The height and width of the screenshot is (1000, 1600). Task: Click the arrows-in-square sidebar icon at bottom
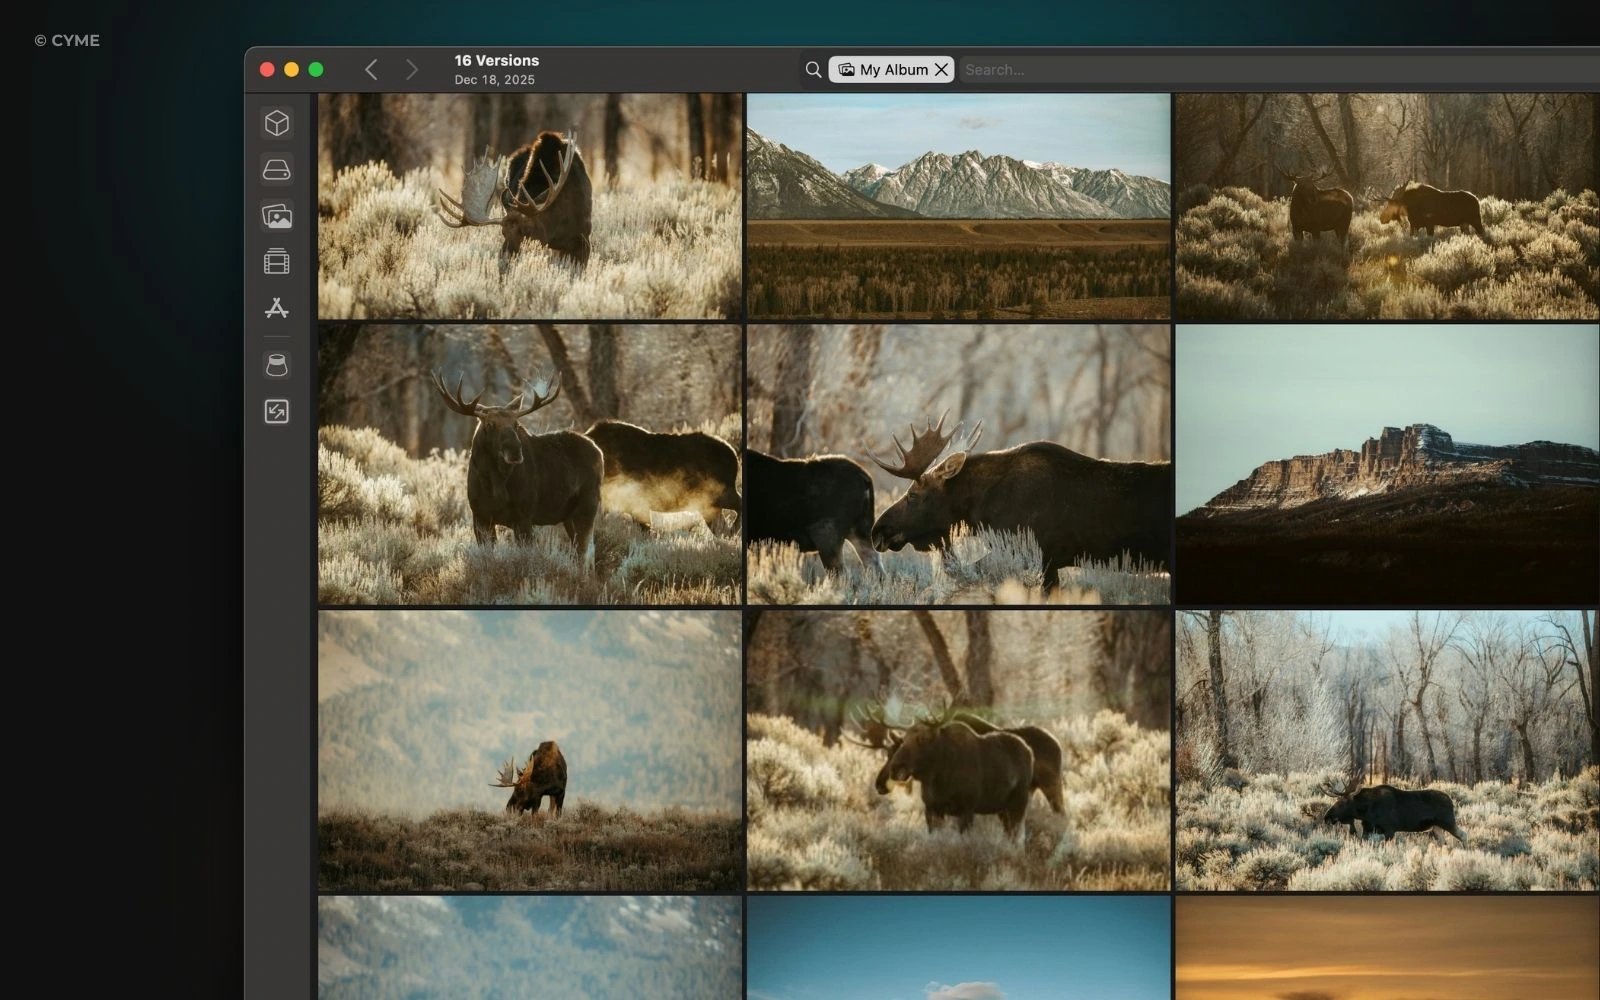coord(277,412)
